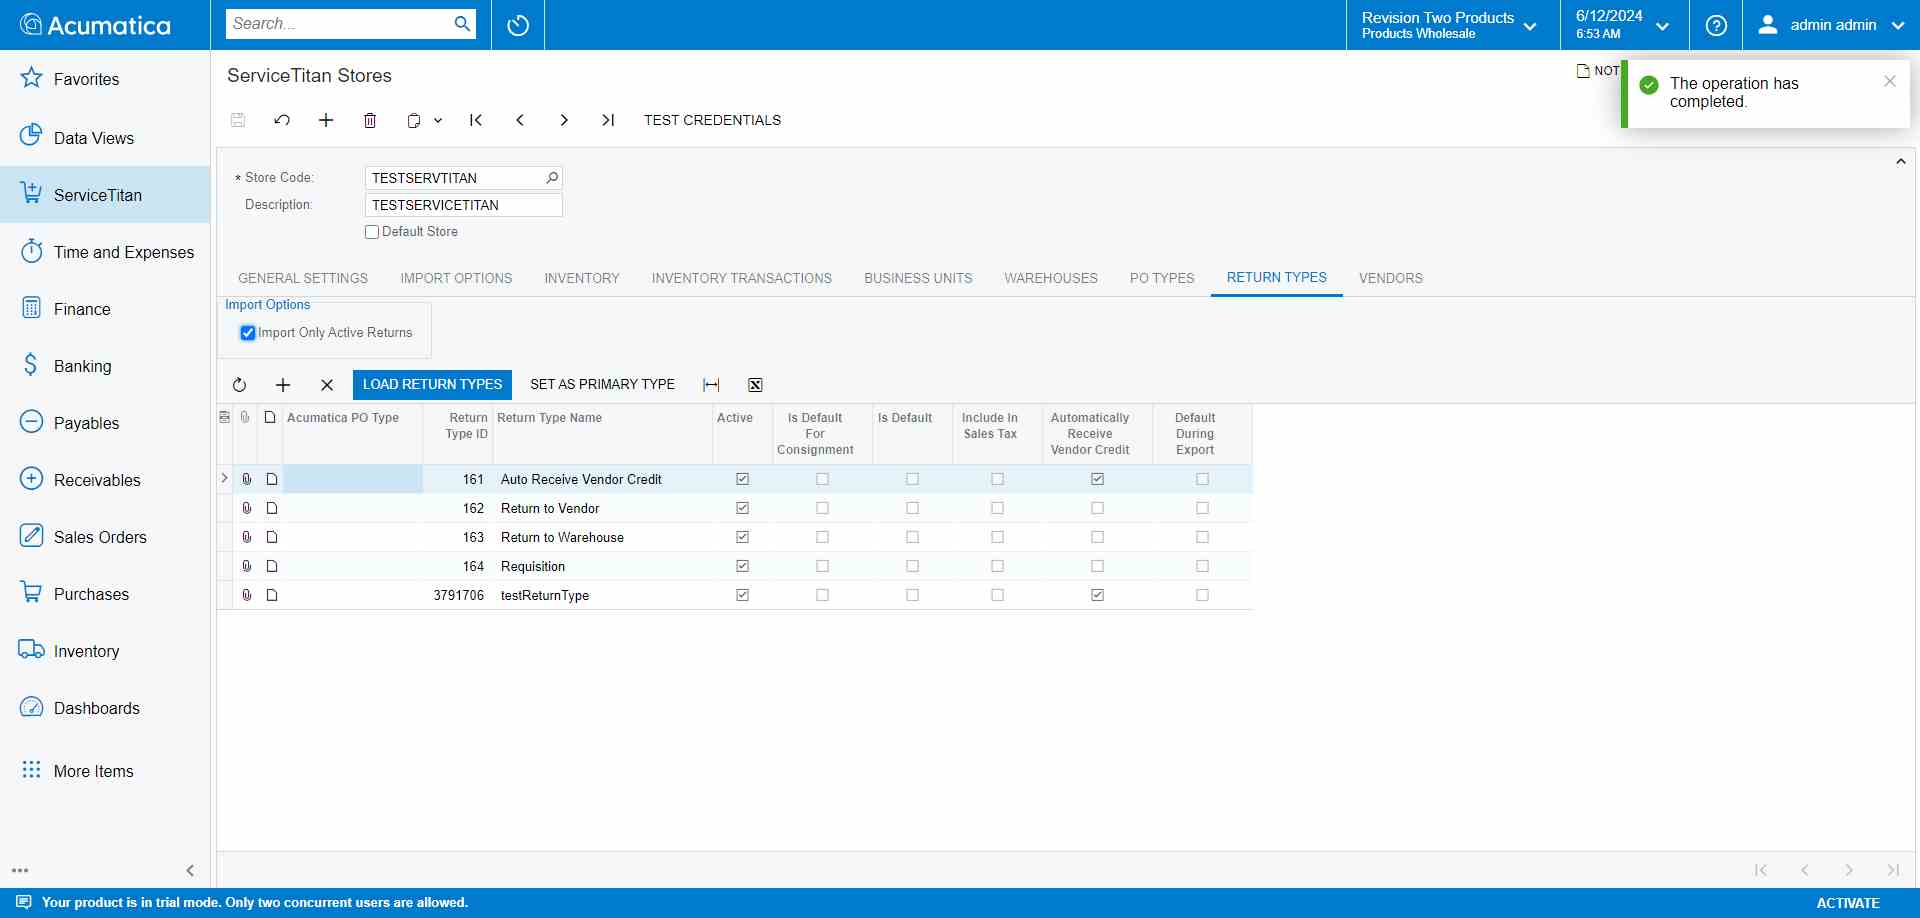Refresh the return types grid
The height and width of the screenshot is (918, 1920).
point(239,385)
